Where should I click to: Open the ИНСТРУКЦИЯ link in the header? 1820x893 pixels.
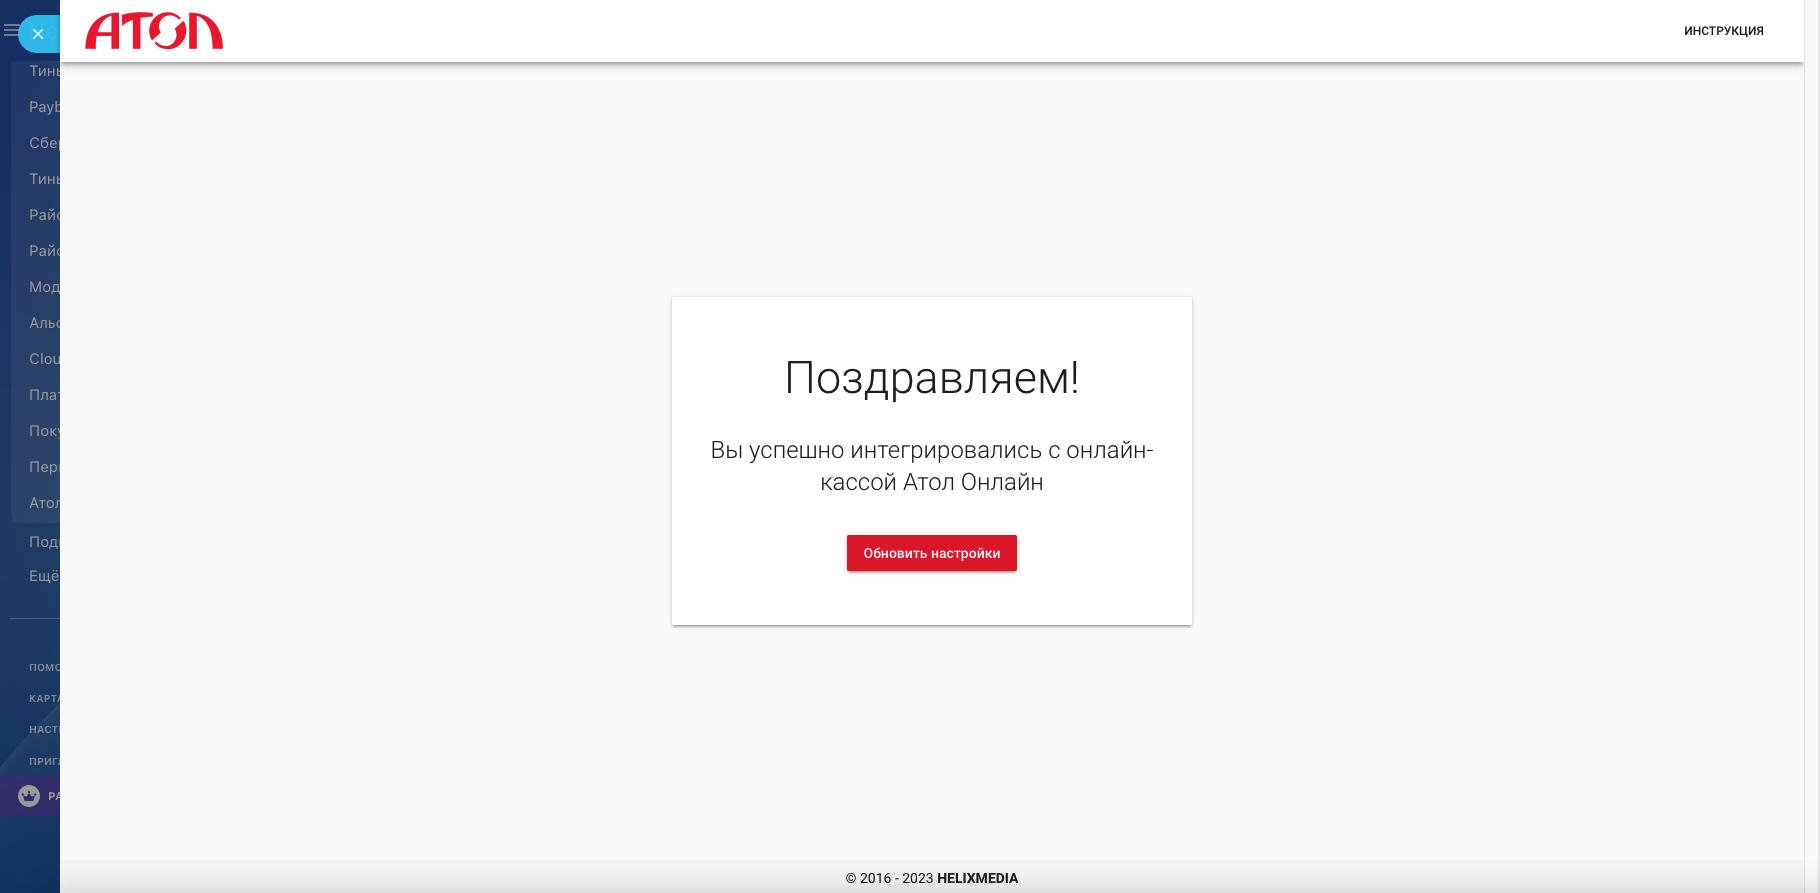pyautogui.click(x=1723, y=31)
